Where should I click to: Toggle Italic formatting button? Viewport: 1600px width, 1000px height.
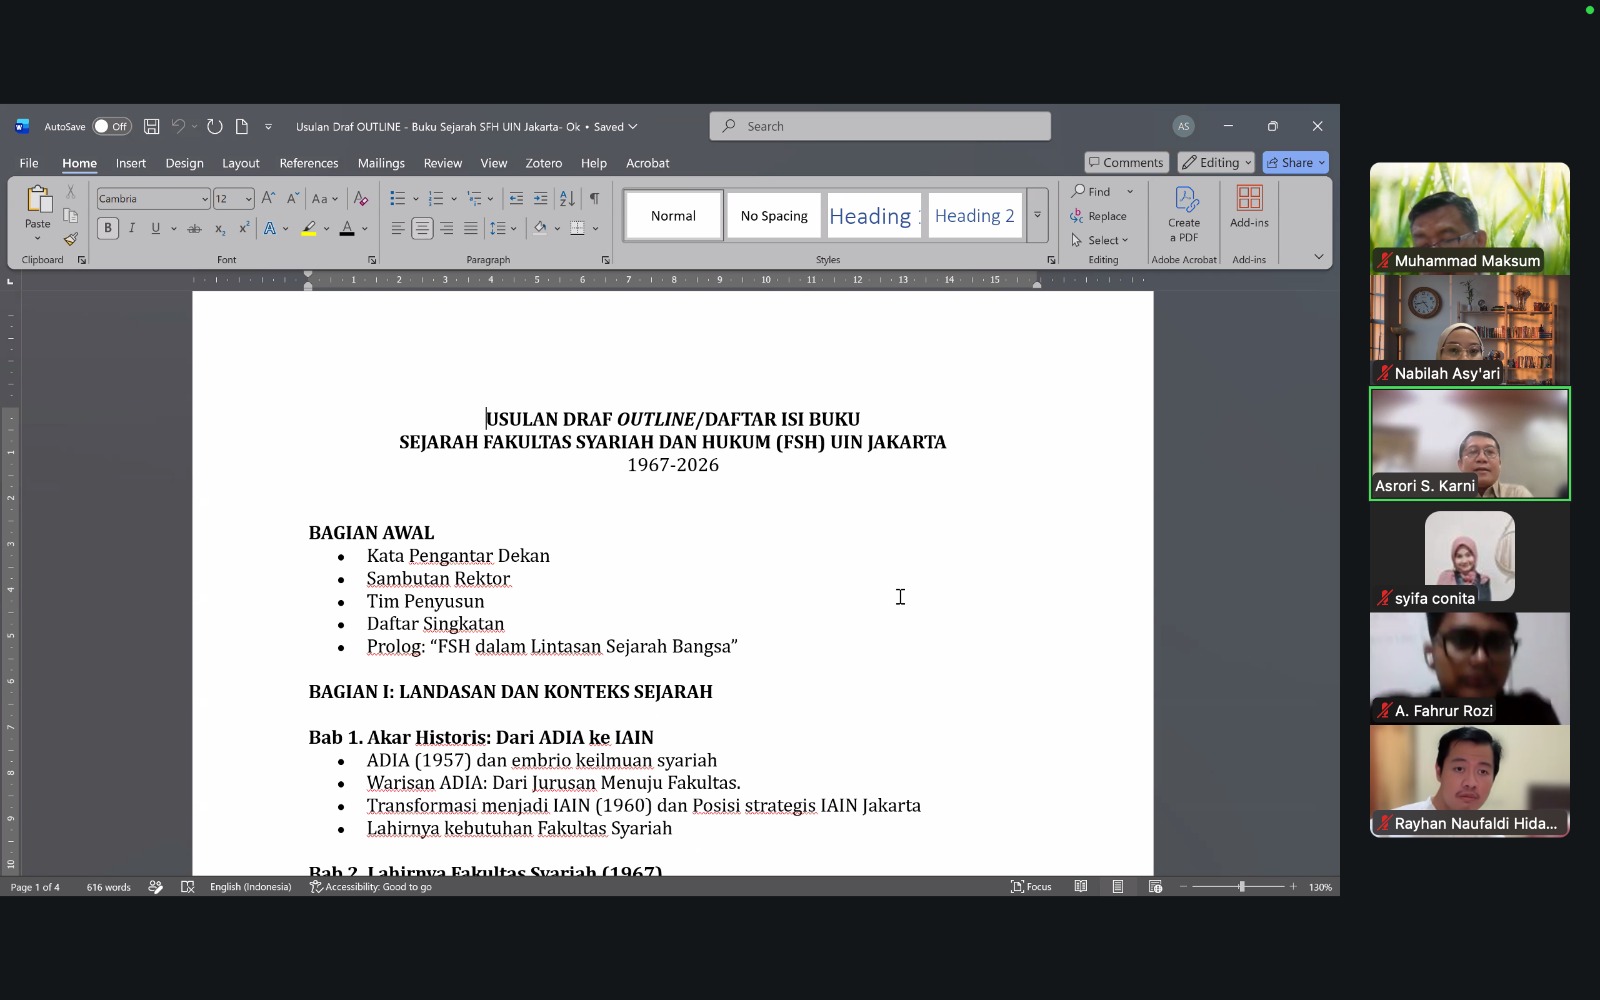click(x=132, y=228)
